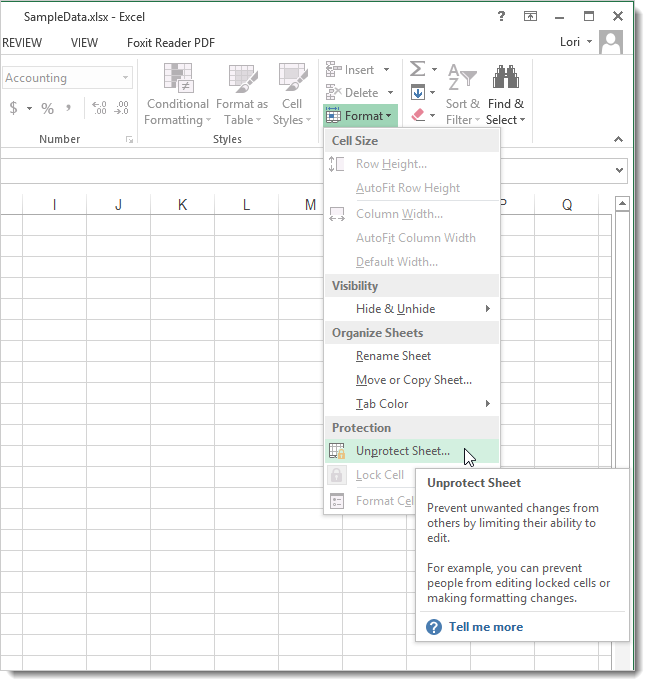Switch to the VIEW tab
The height and width of the screenshot is (686, 650).
coord(84,43)
